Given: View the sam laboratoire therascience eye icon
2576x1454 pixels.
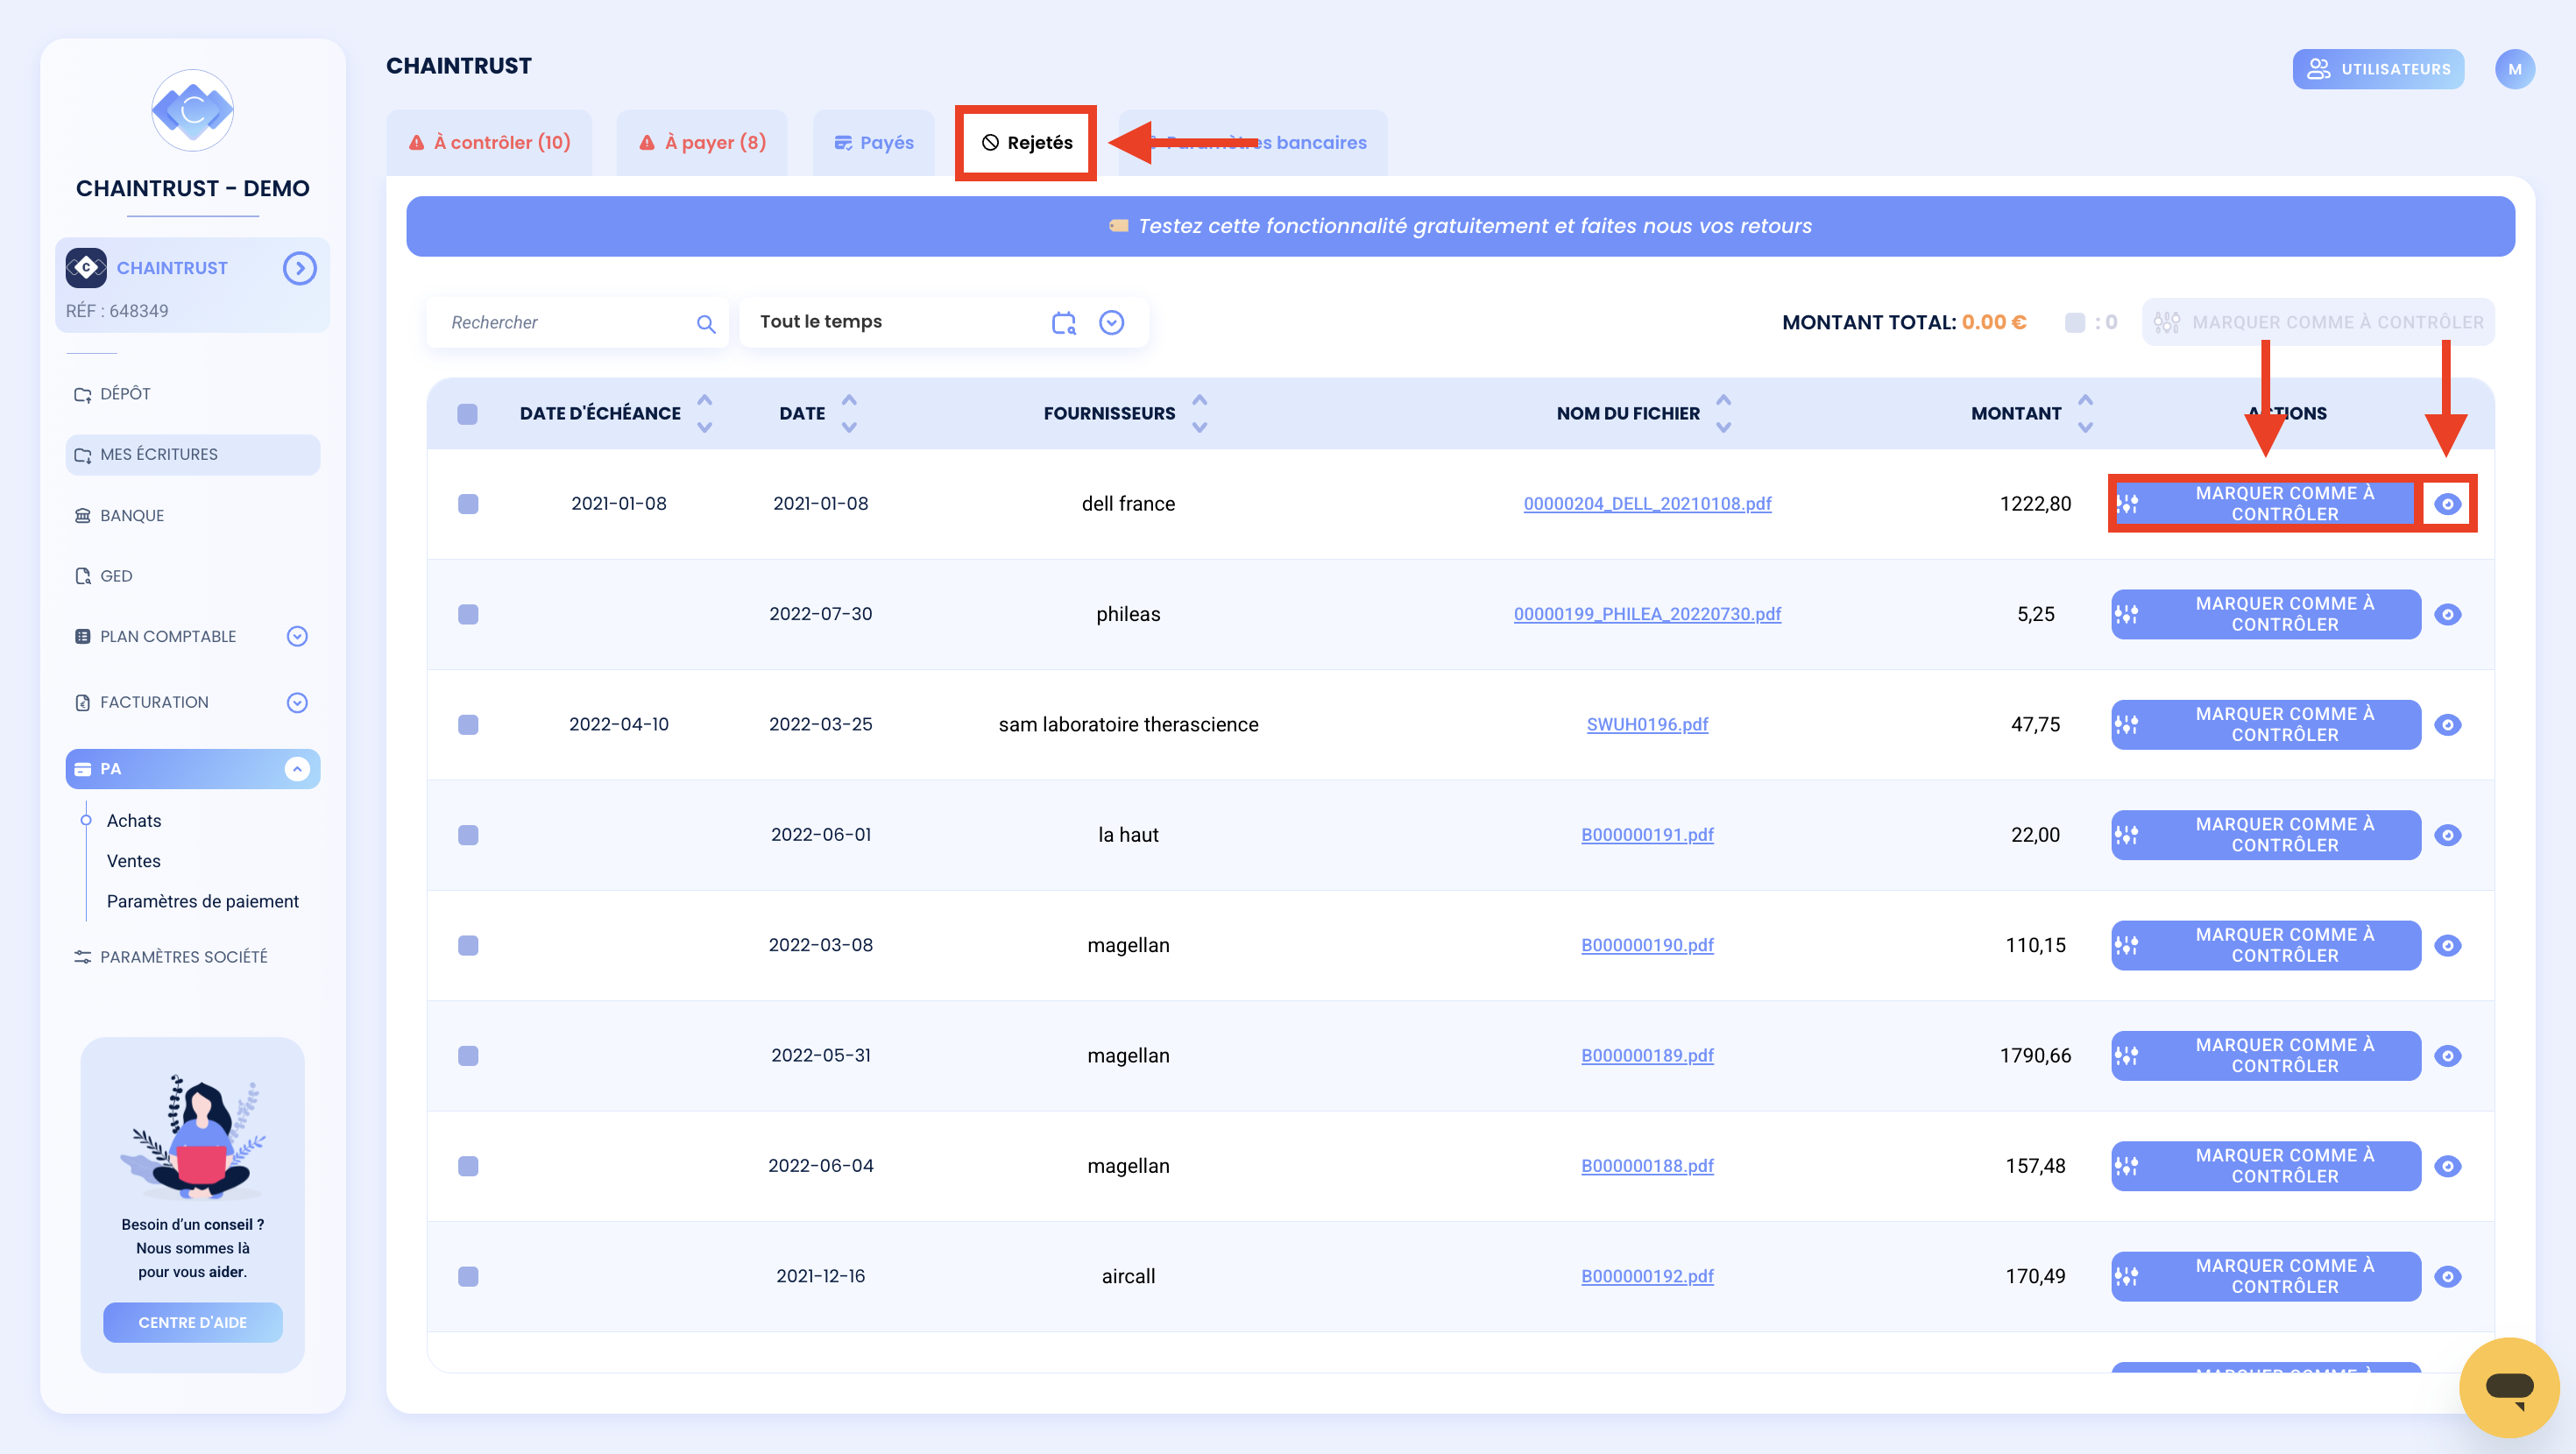Looking at the screenshot, I should [x=2447, y=724].
